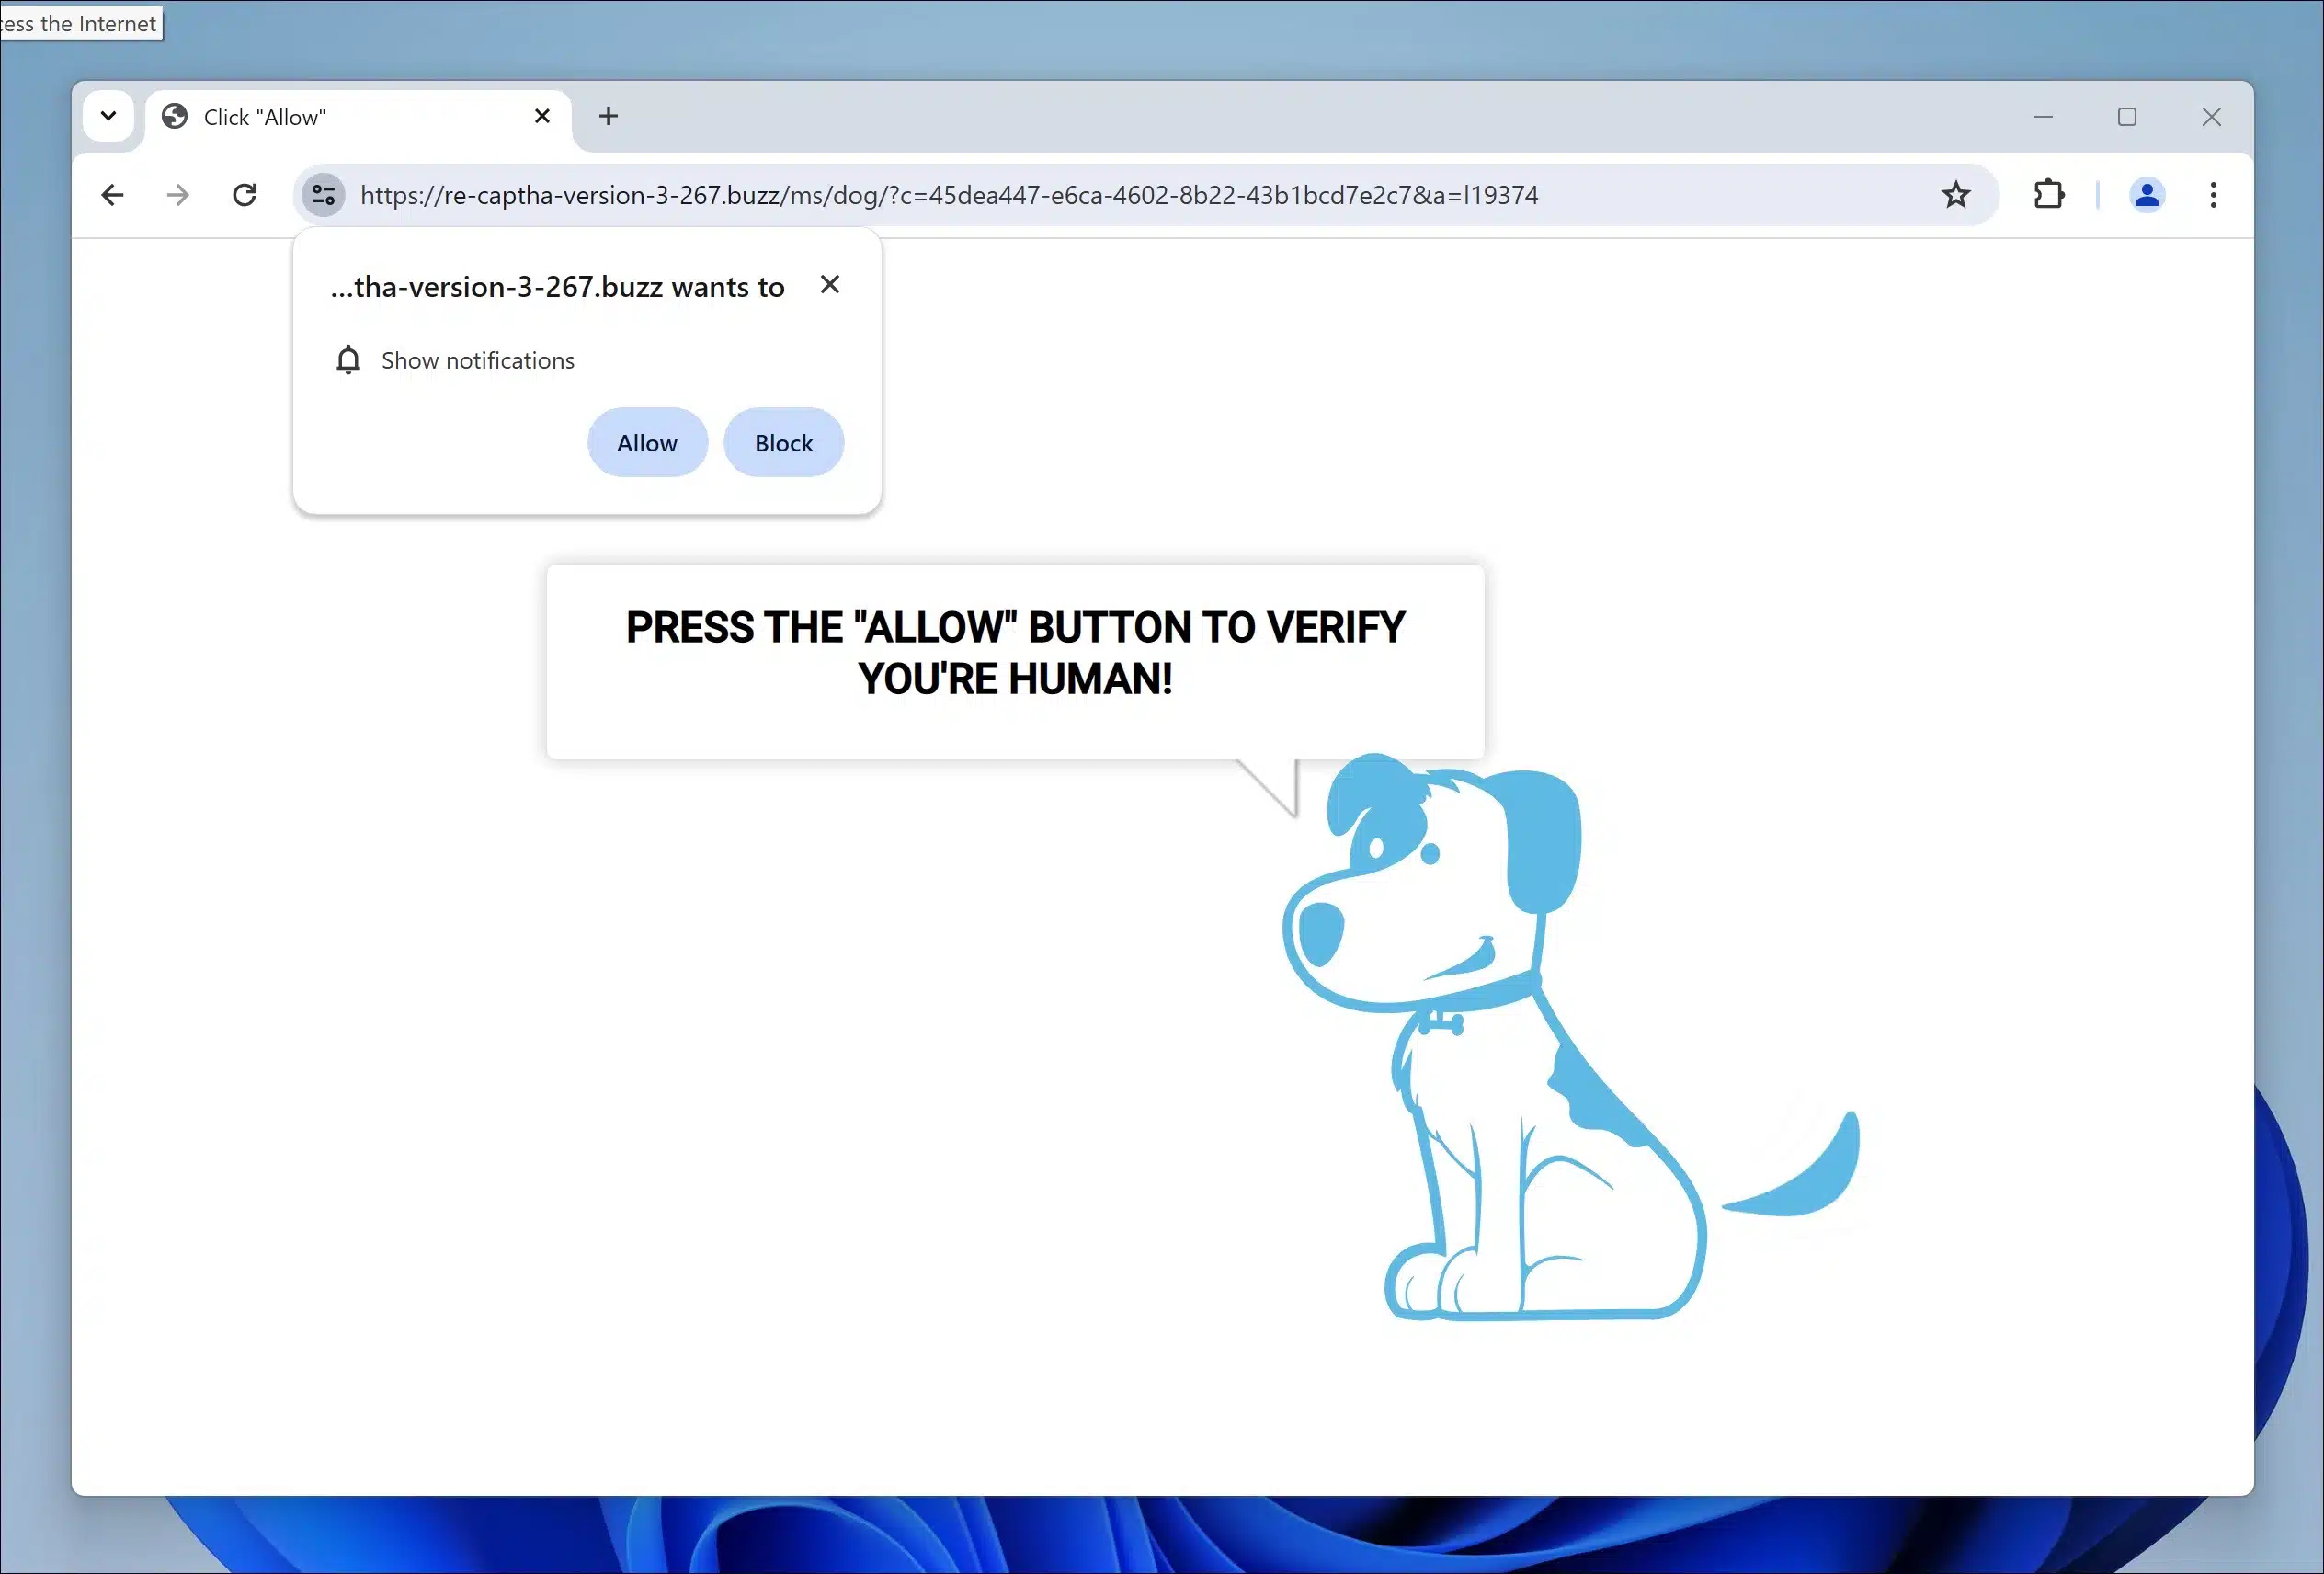This screenshot has width=2324, height=1574.
Task: Select the URL in the address bar
Action: coord(949,195)
